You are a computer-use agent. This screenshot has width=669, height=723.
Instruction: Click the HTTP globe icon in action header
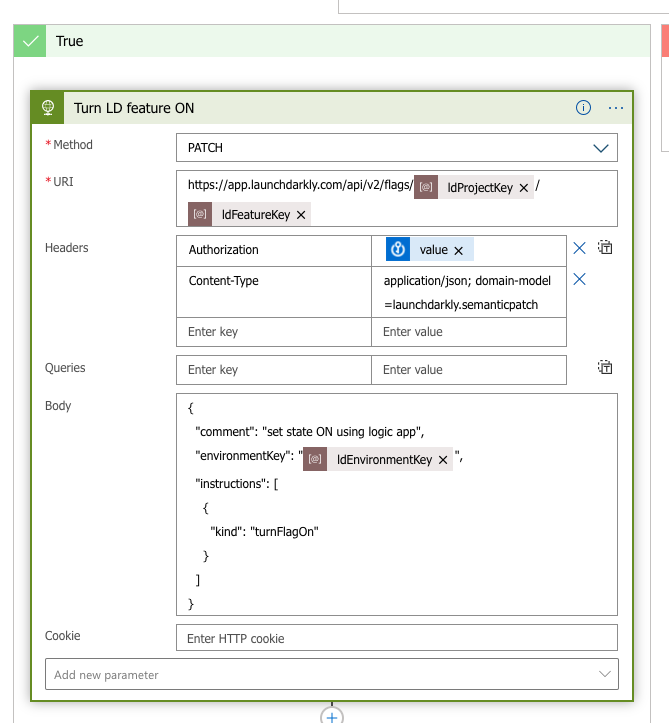[48, 108]
